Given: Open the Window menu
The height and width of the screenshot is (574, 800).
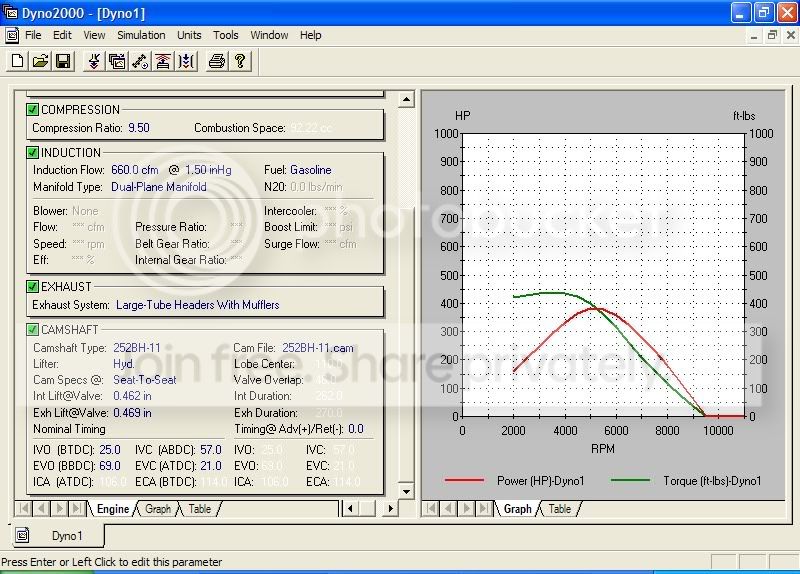Looking at the screenshot, I should [x=269, y=35].
